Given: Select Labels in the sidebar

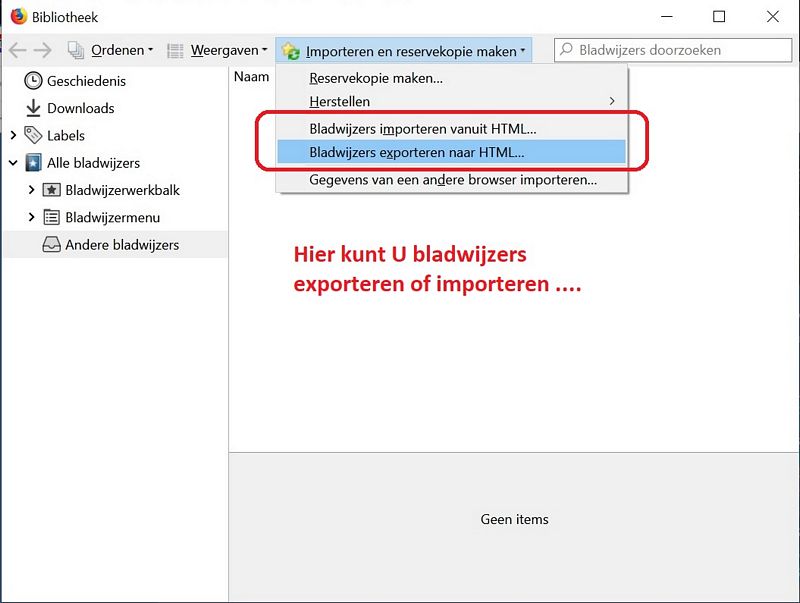Looking at the screenshot, I should (66, 135).
